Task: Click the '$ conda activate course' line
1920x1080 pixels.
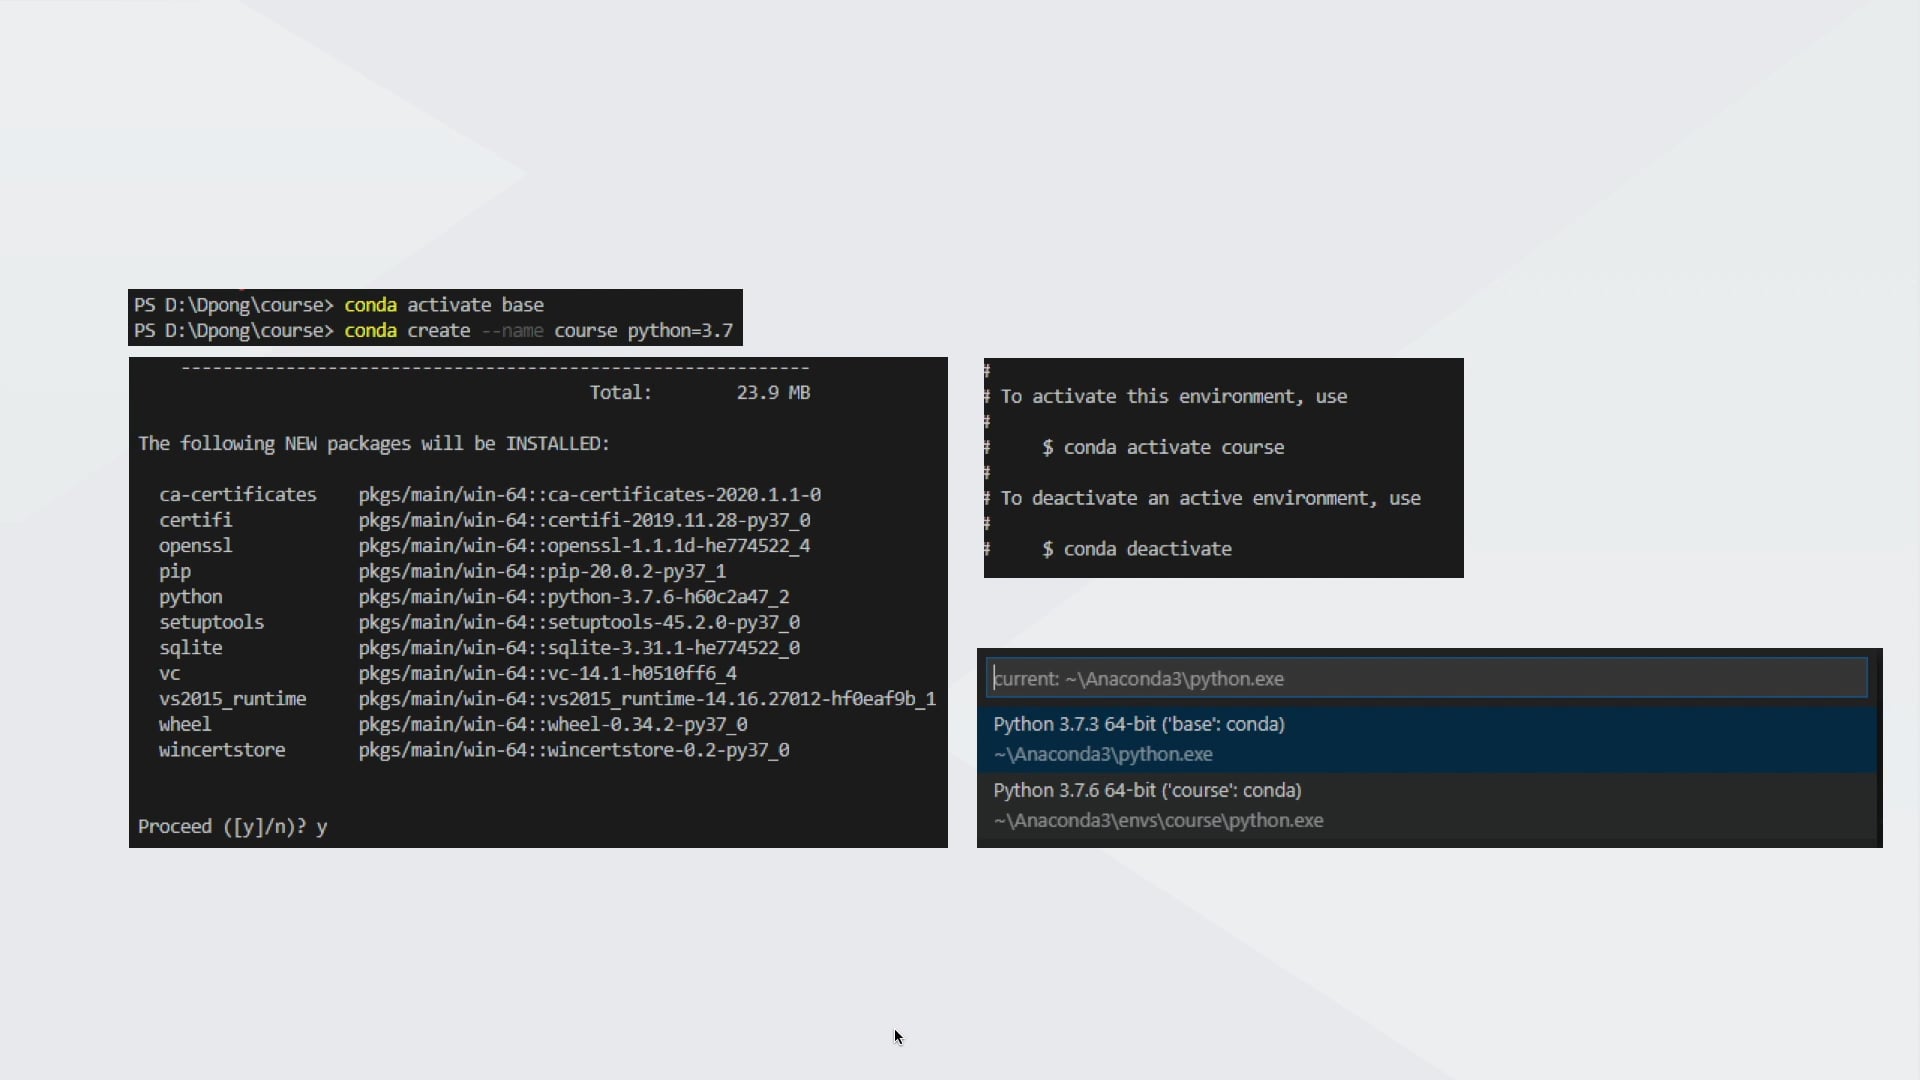Action: (1163, 447)
